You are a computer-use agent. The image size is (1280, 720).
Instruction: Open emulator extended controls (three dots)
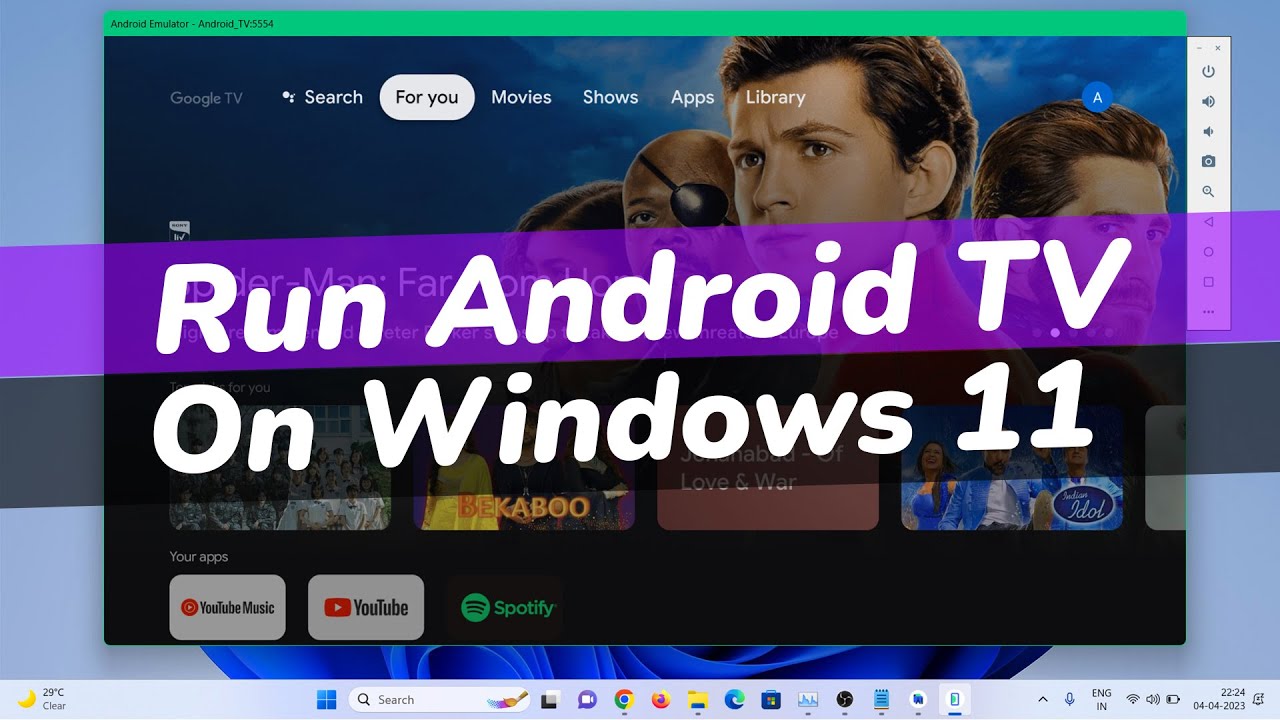click(1208, 312)
